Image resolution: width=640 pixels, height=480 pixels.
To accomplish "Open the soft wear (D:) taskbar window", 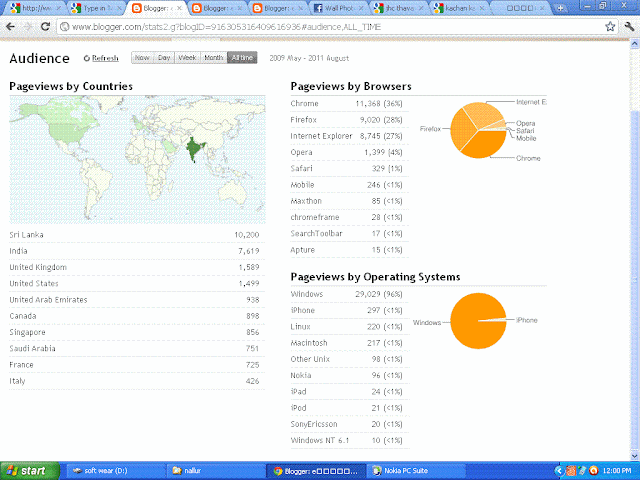I will click(x=115, y=471).
